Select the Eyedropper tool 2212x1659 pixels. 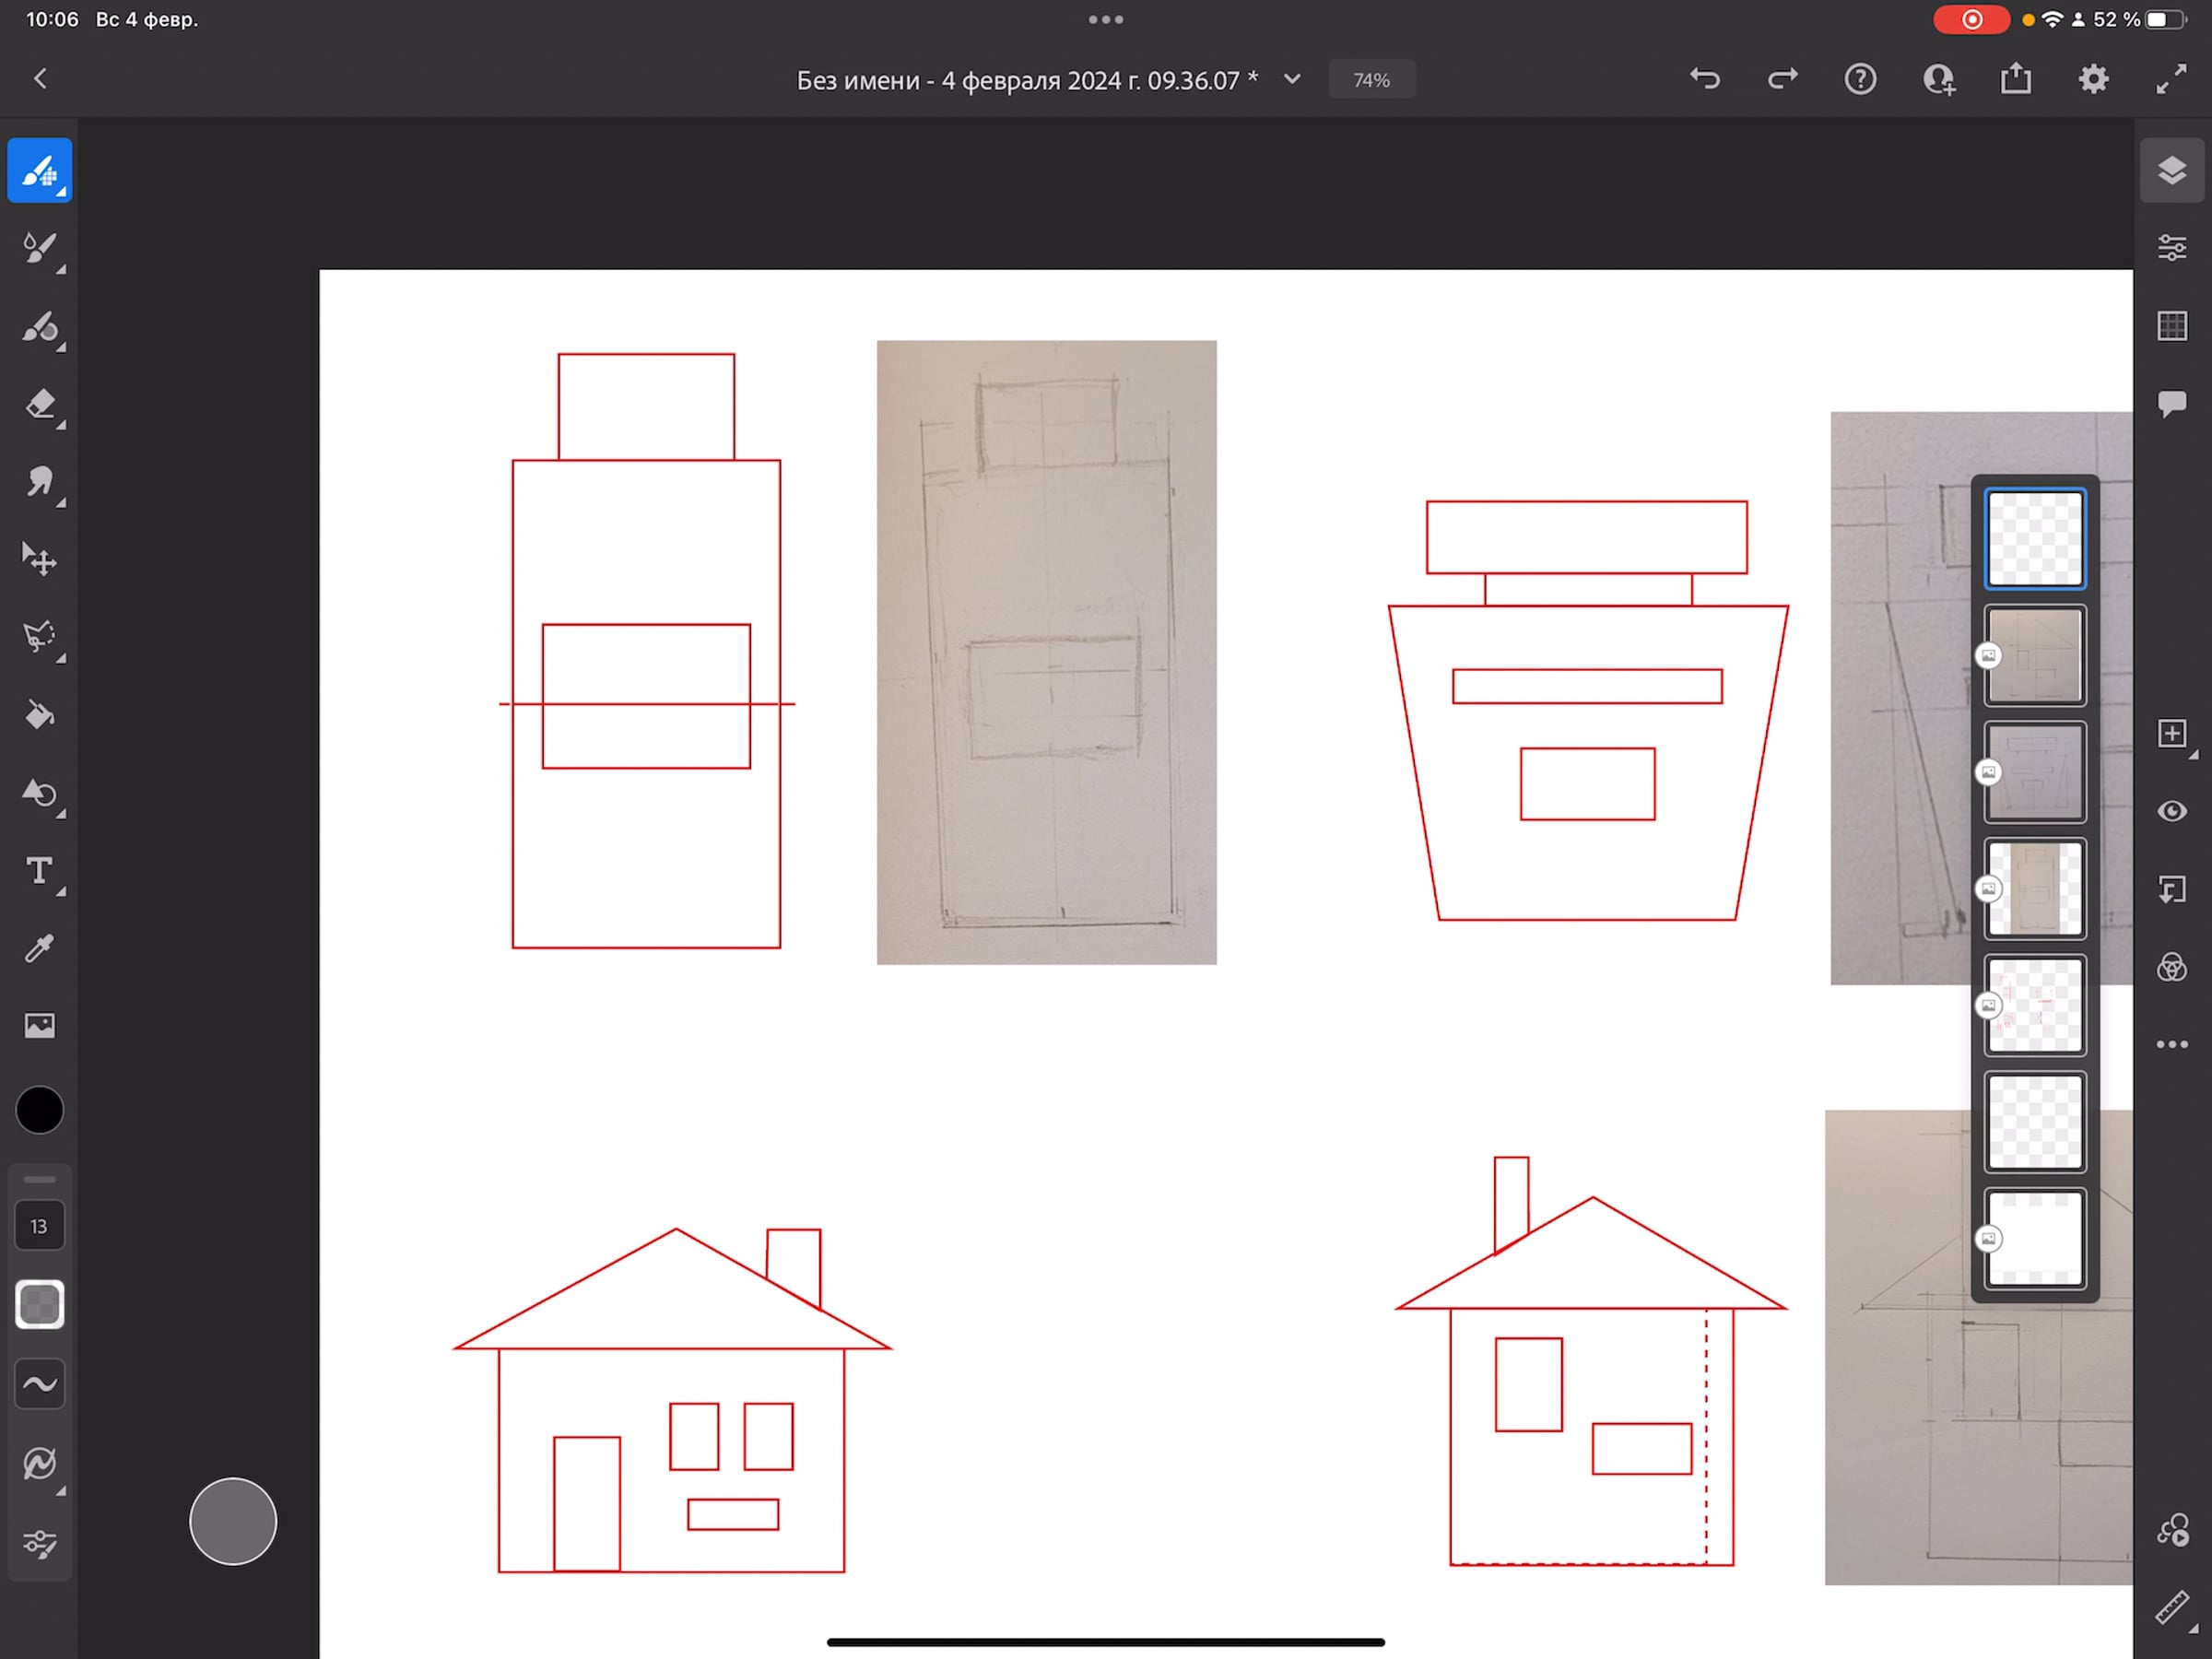click(x=40, y=948)
